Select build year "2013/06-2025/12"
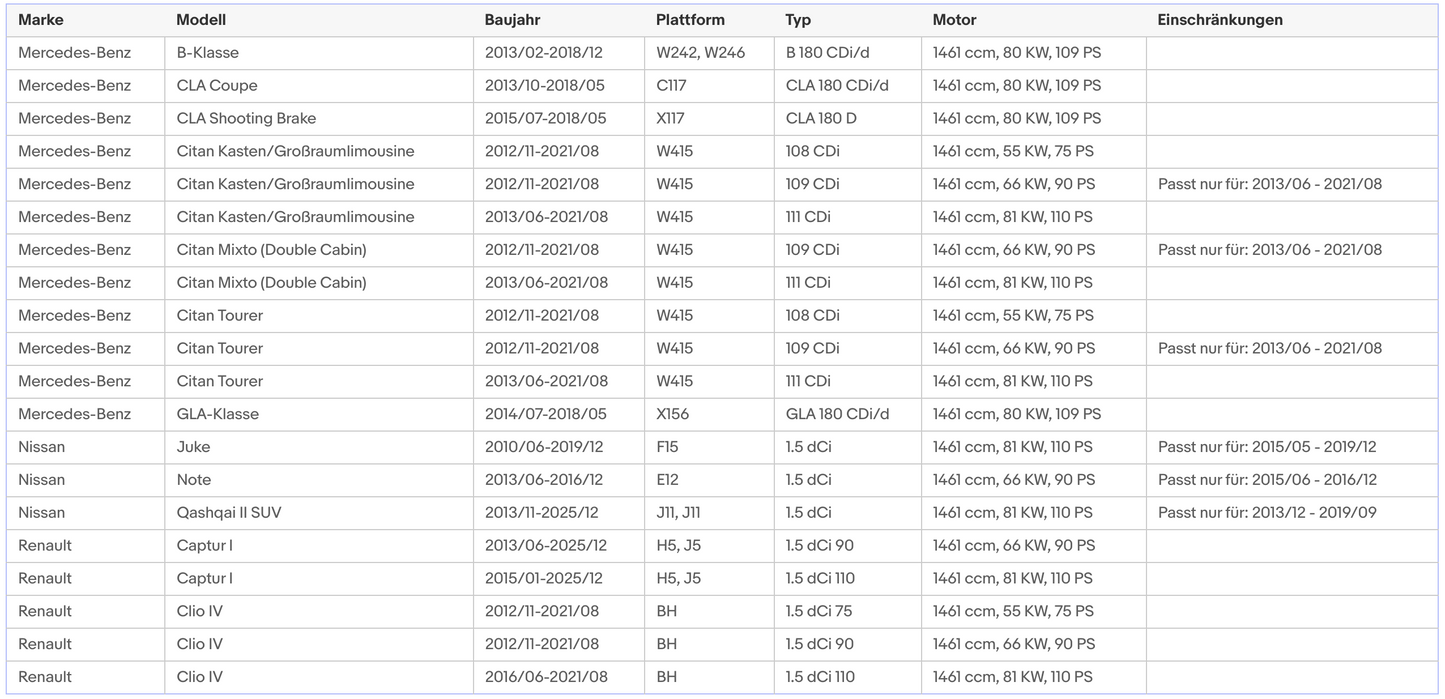 [x=545, y=546]
